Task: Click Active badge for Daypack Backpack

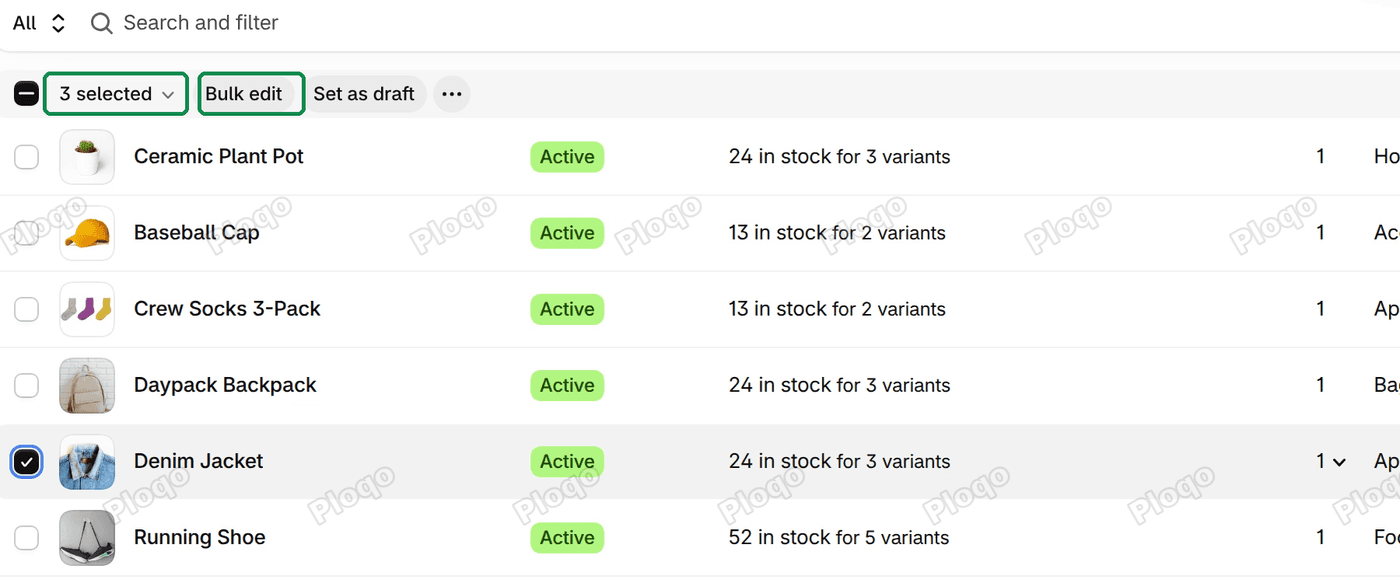Action: click(567, 386)
